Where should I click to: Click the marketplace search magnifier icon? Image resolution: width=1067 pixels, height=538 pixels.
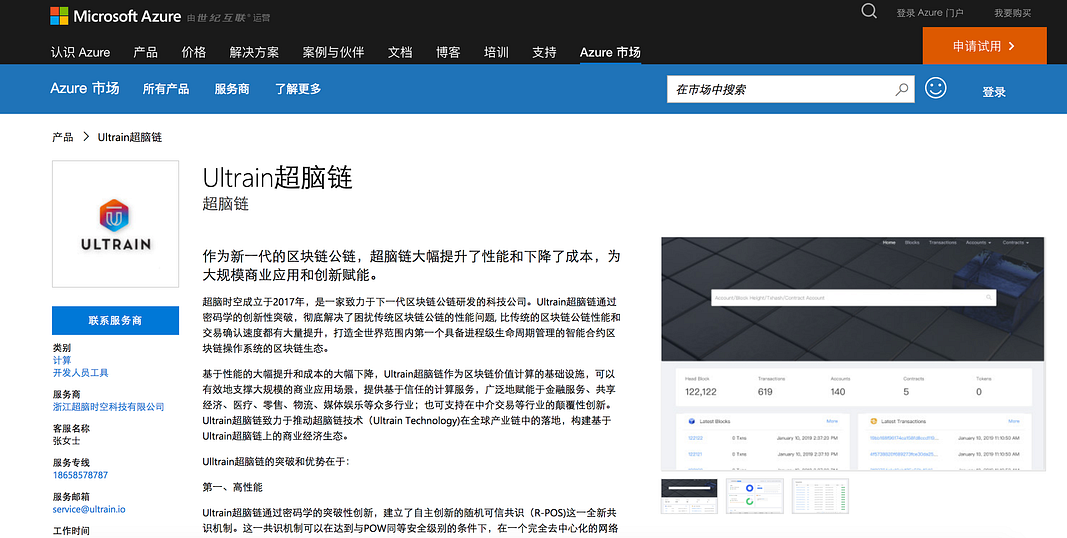[x=902, y=89]
